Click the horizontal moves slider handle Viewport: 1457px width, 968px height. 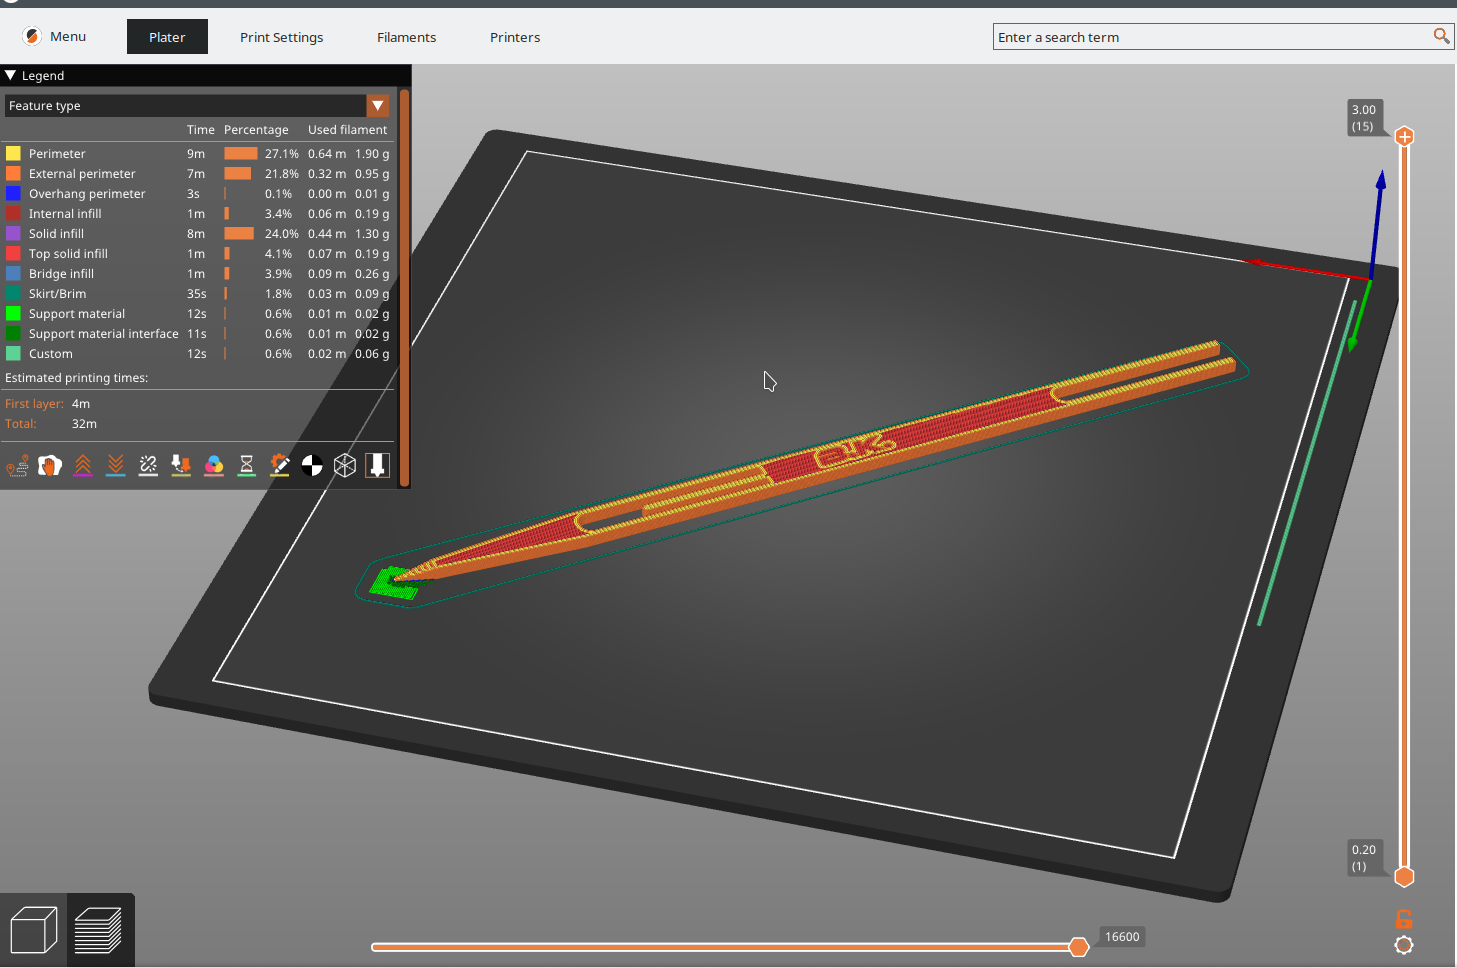click(1078, 947)
